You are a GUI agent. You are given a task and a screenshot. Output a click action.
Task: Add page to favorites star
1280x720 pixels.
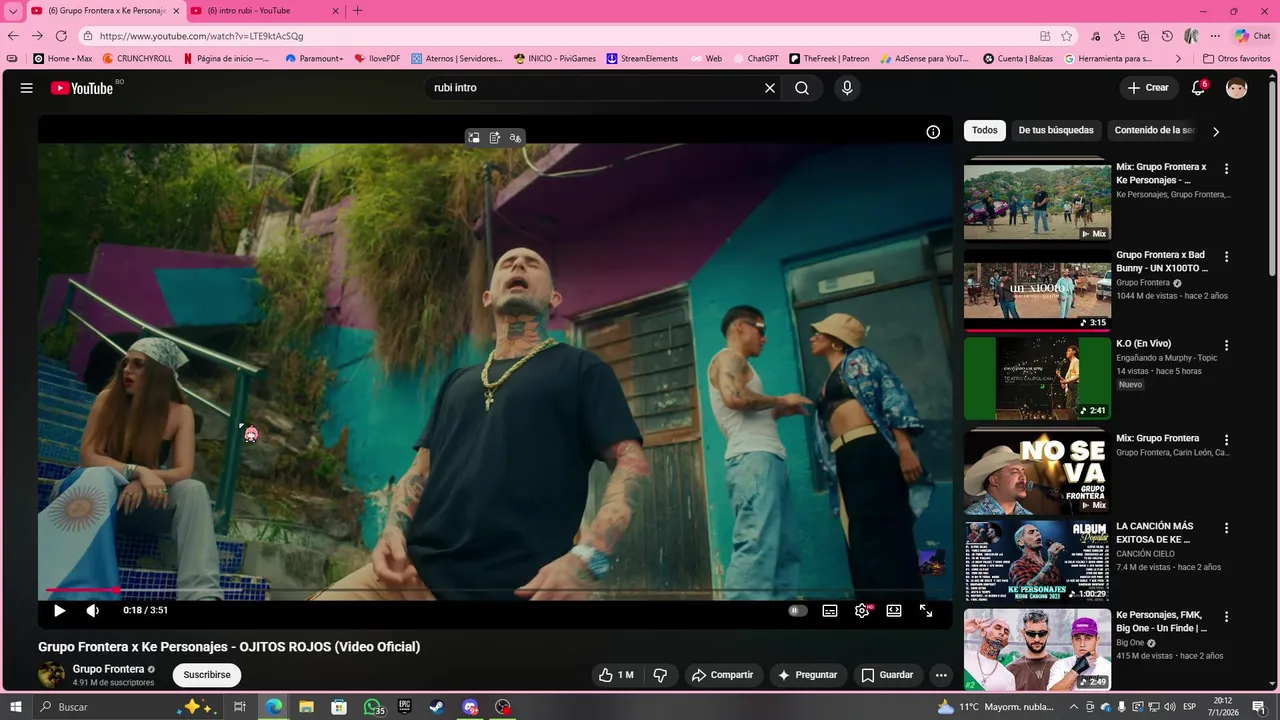[1067, 36]
